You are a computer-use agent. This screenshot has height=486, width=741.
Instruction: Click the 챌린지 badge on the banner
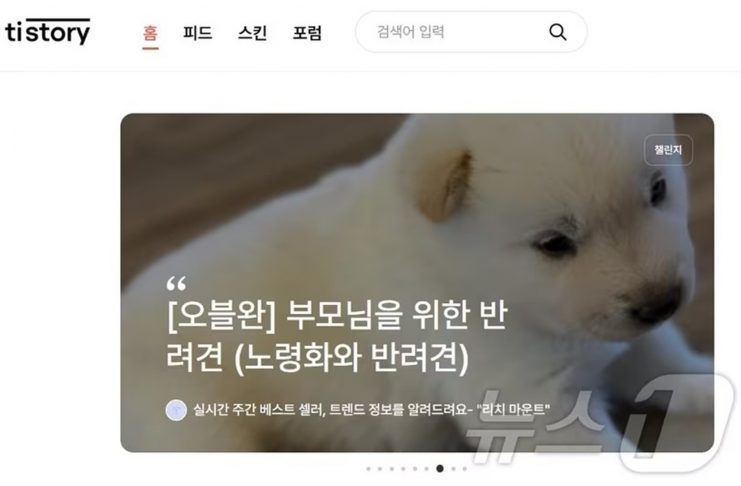click(668, 150)
